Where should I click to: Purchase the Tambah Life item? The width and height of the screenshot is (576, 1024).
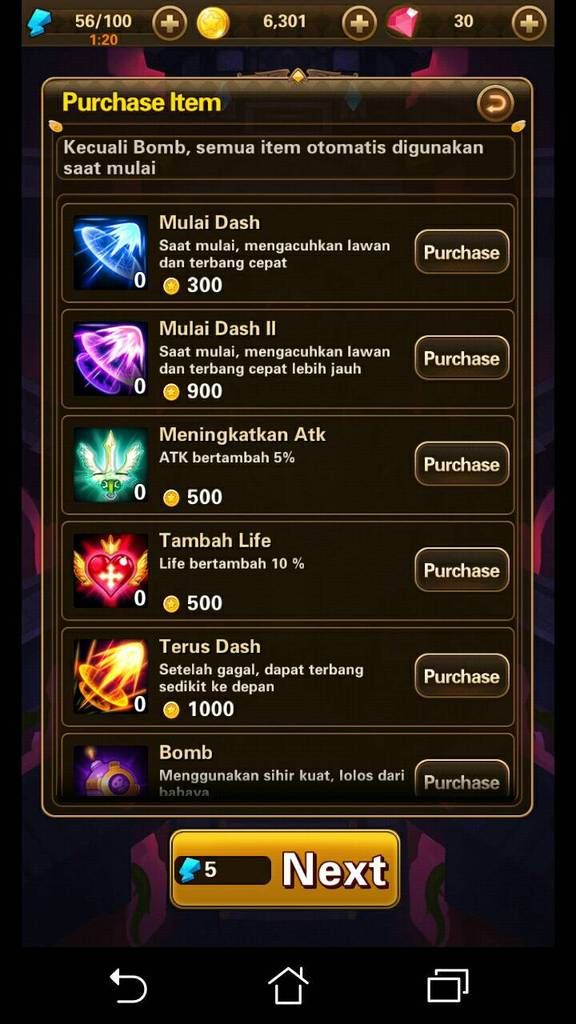point(462,569)
